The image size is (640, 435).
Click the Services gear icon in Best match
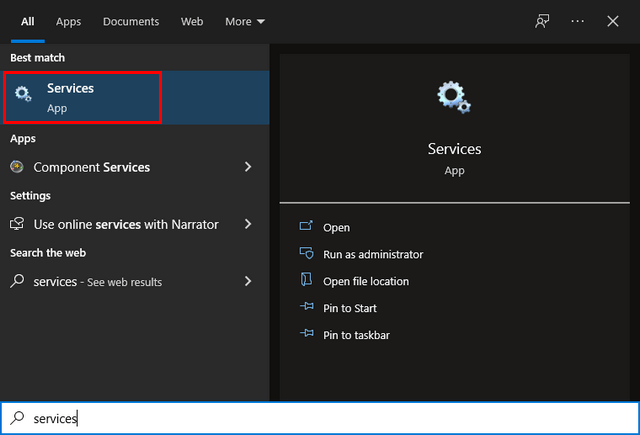pyautogui.click(x=23, y=93)
